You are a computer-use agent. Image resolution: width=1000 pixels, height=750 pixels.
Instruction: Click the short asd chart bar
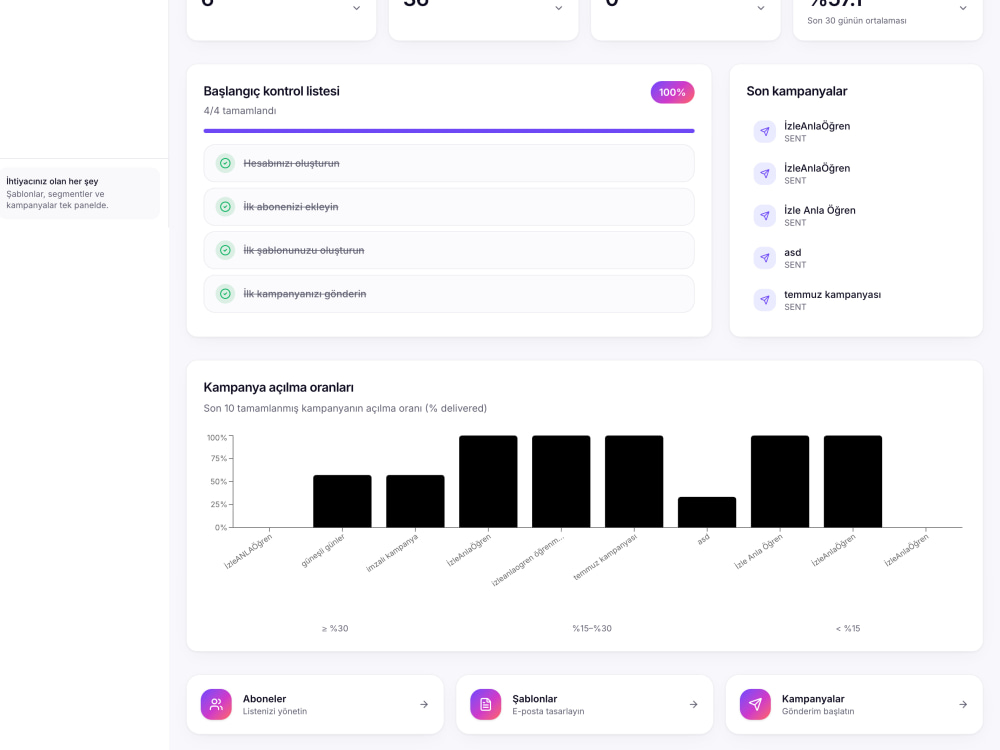click(x=707, y=512)
